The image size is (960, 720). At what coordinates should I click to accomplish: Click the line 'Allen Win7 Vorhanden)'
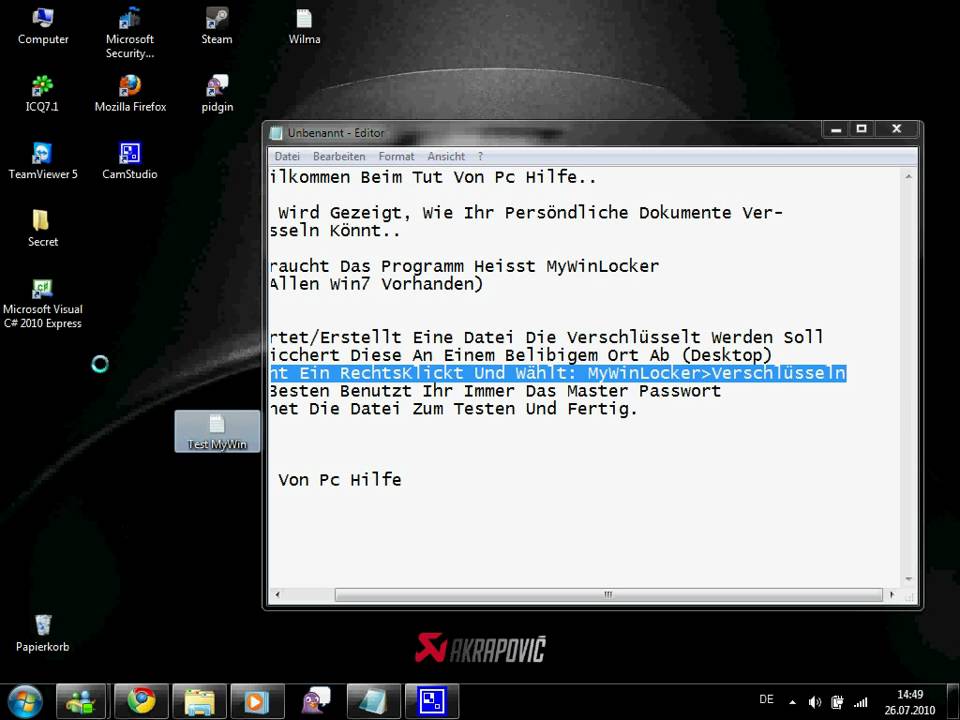pyautogui.click(x=377, y=284)
